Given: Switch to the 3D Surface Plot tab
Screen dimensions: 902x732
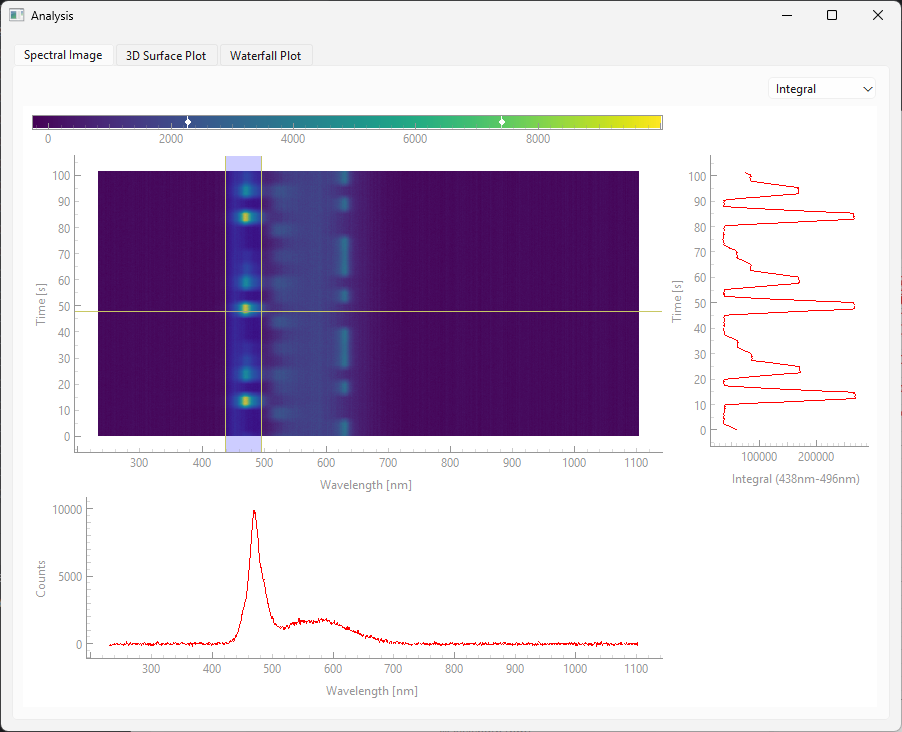Looking at the screenshot, I should [166, 56].
